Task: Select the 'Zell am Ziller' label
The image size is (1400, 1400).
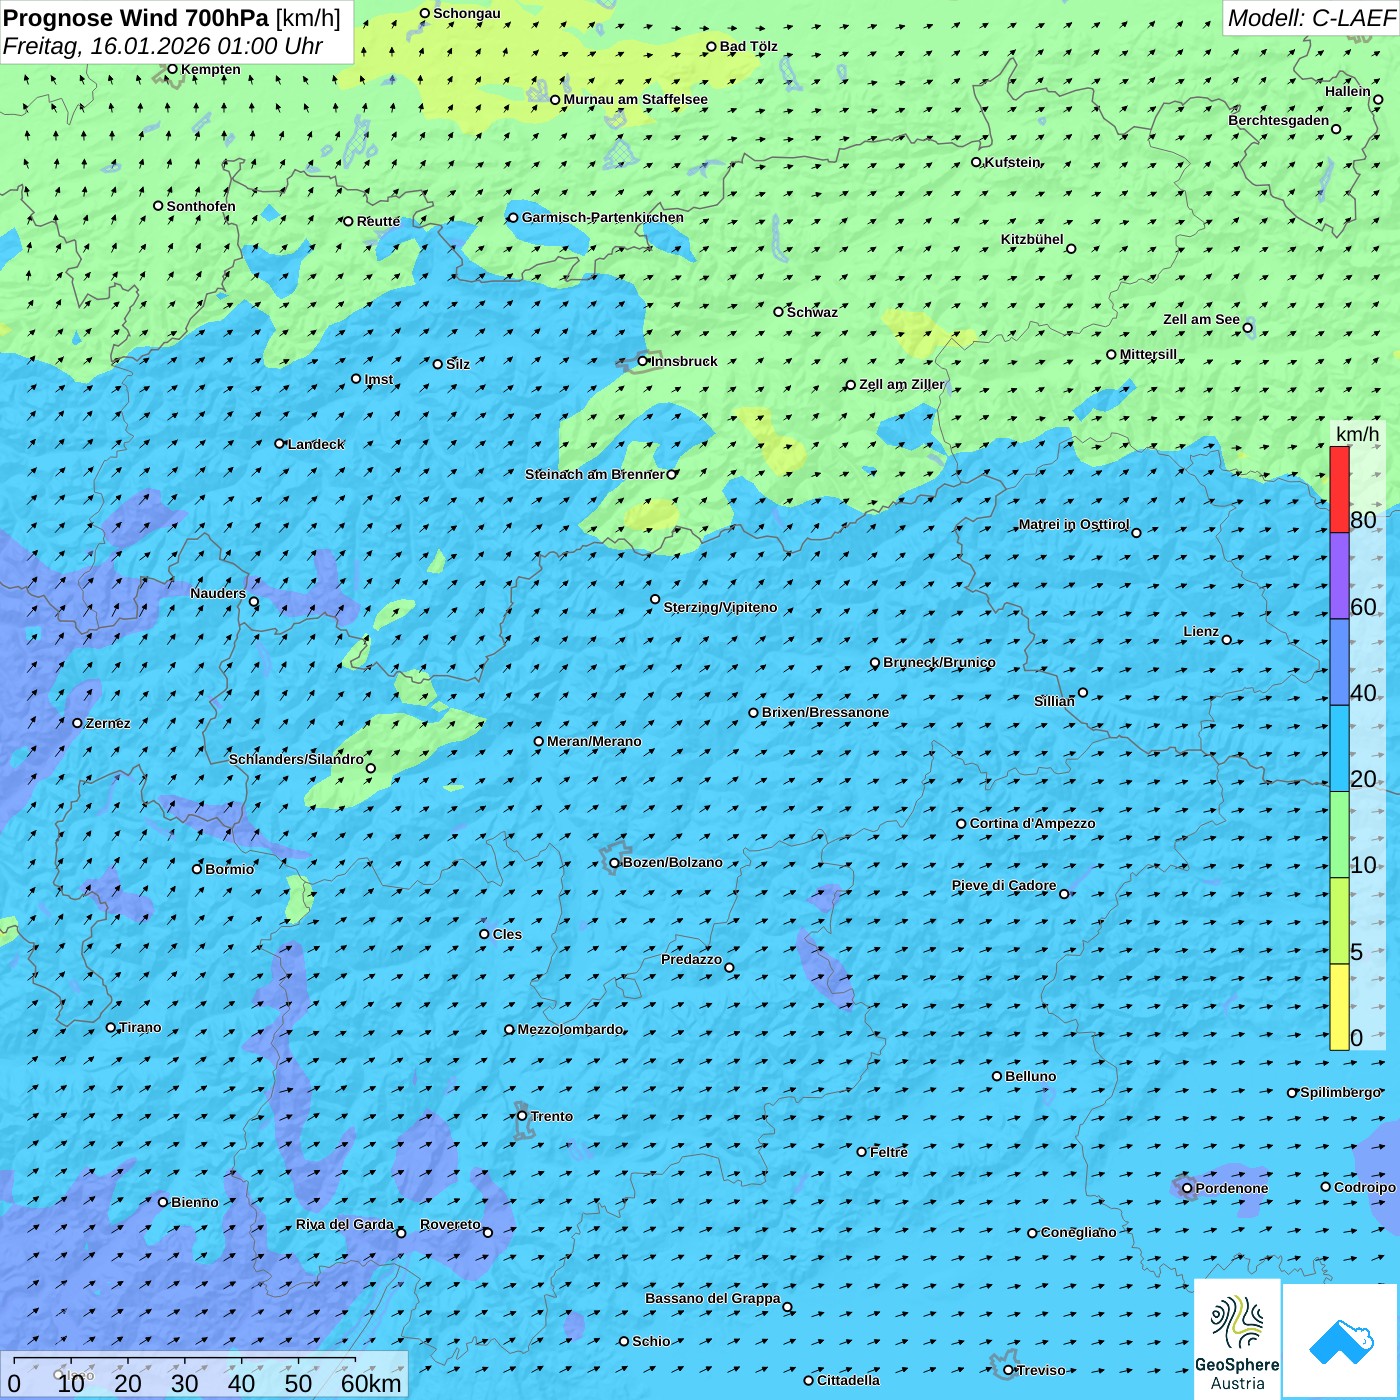Action: click(901, 384)
